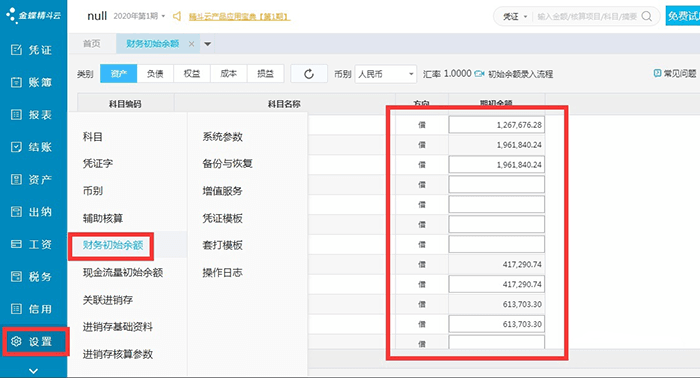
Task: Select the 负债 category button
Action: pos(155,74)
